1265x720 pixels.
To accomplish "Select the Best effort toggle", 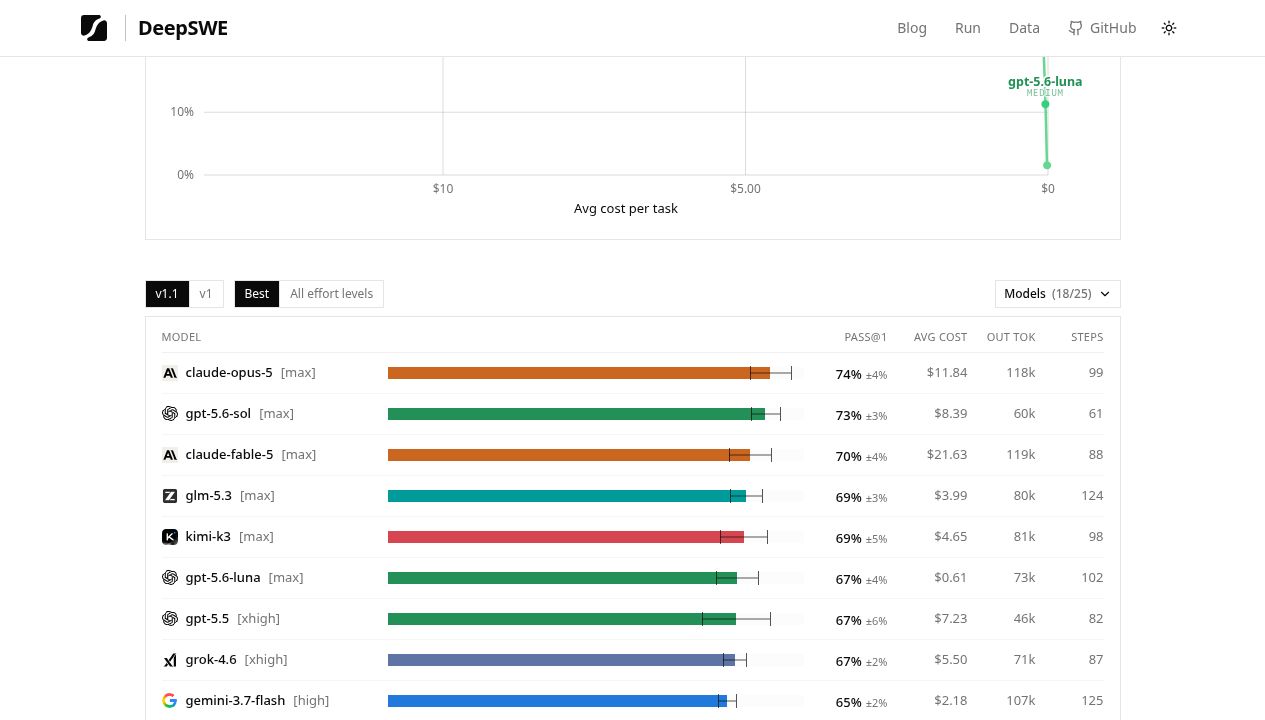I will [x=257, y=294].
